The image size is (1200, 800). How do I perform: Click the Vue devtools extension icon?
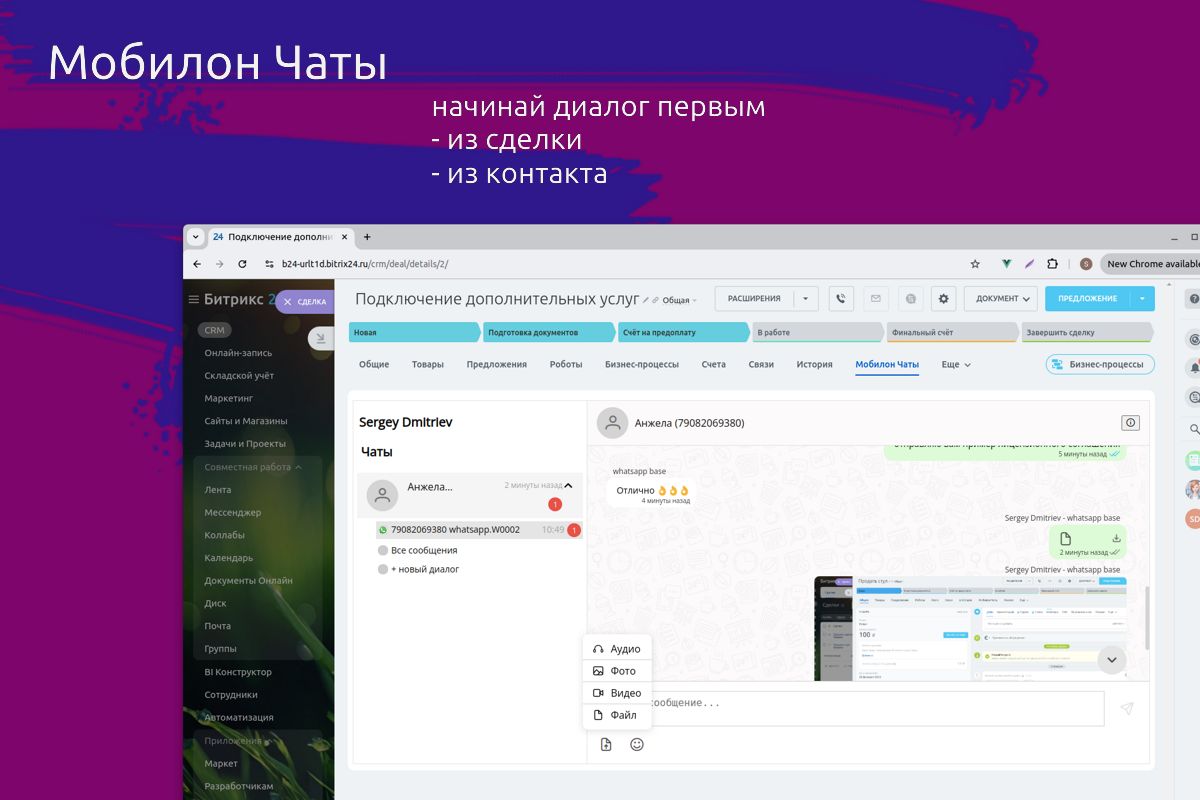pos(1007,264)
